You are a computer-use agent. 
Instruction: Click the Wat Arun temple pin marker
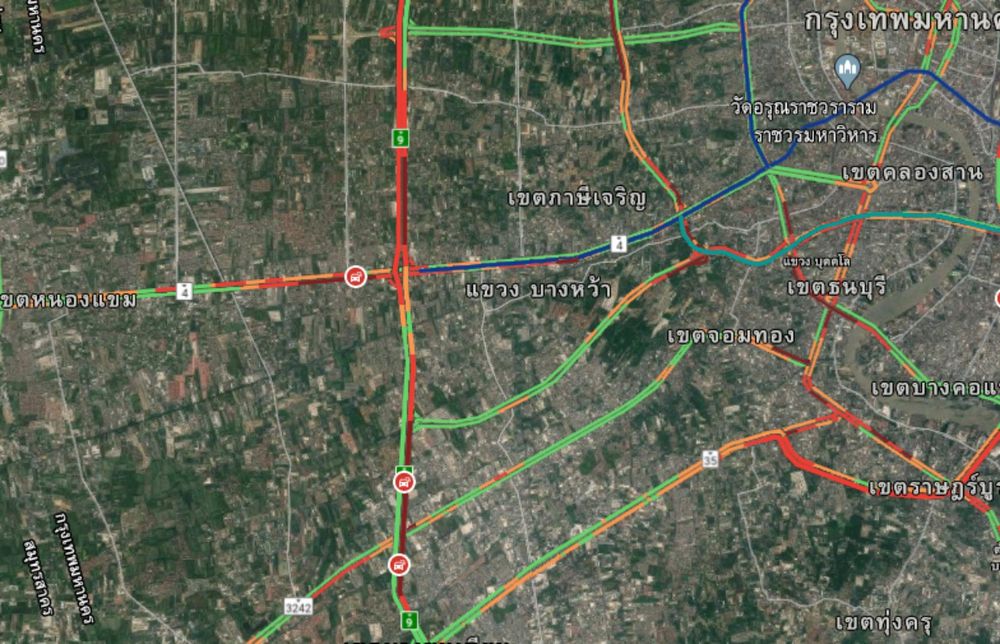click(847, 71)
